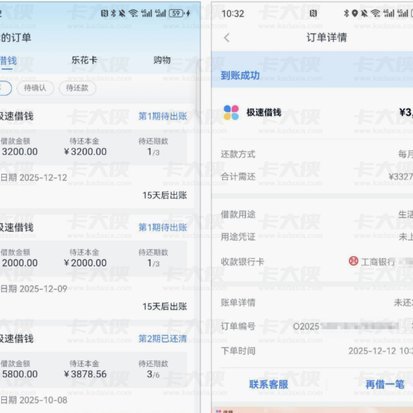Tap the left screen's muted bell icon
The width and height of the screenshot is (413, 413).
pos(122,13)
